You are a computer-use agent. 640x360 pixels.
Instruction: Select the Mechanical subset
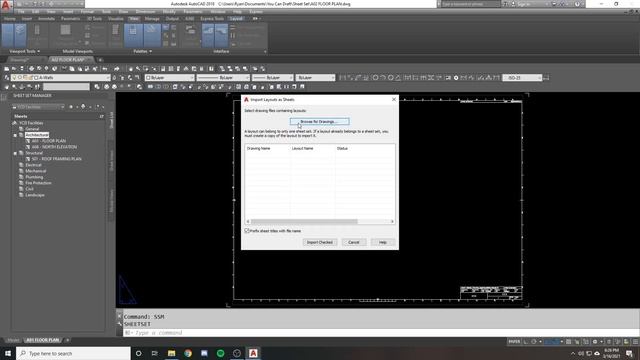click(x=36, y=171)
